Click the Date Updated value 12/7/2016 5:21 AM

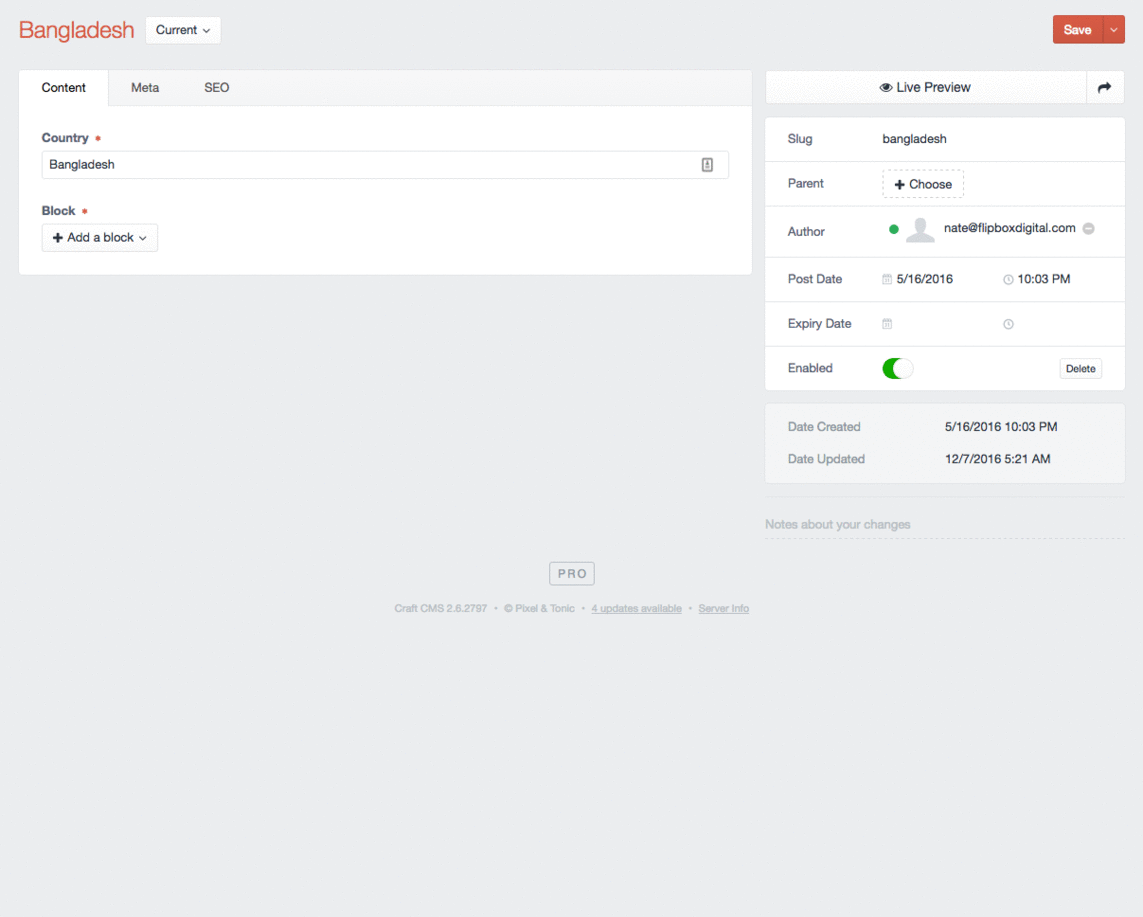tap(997, 459)
